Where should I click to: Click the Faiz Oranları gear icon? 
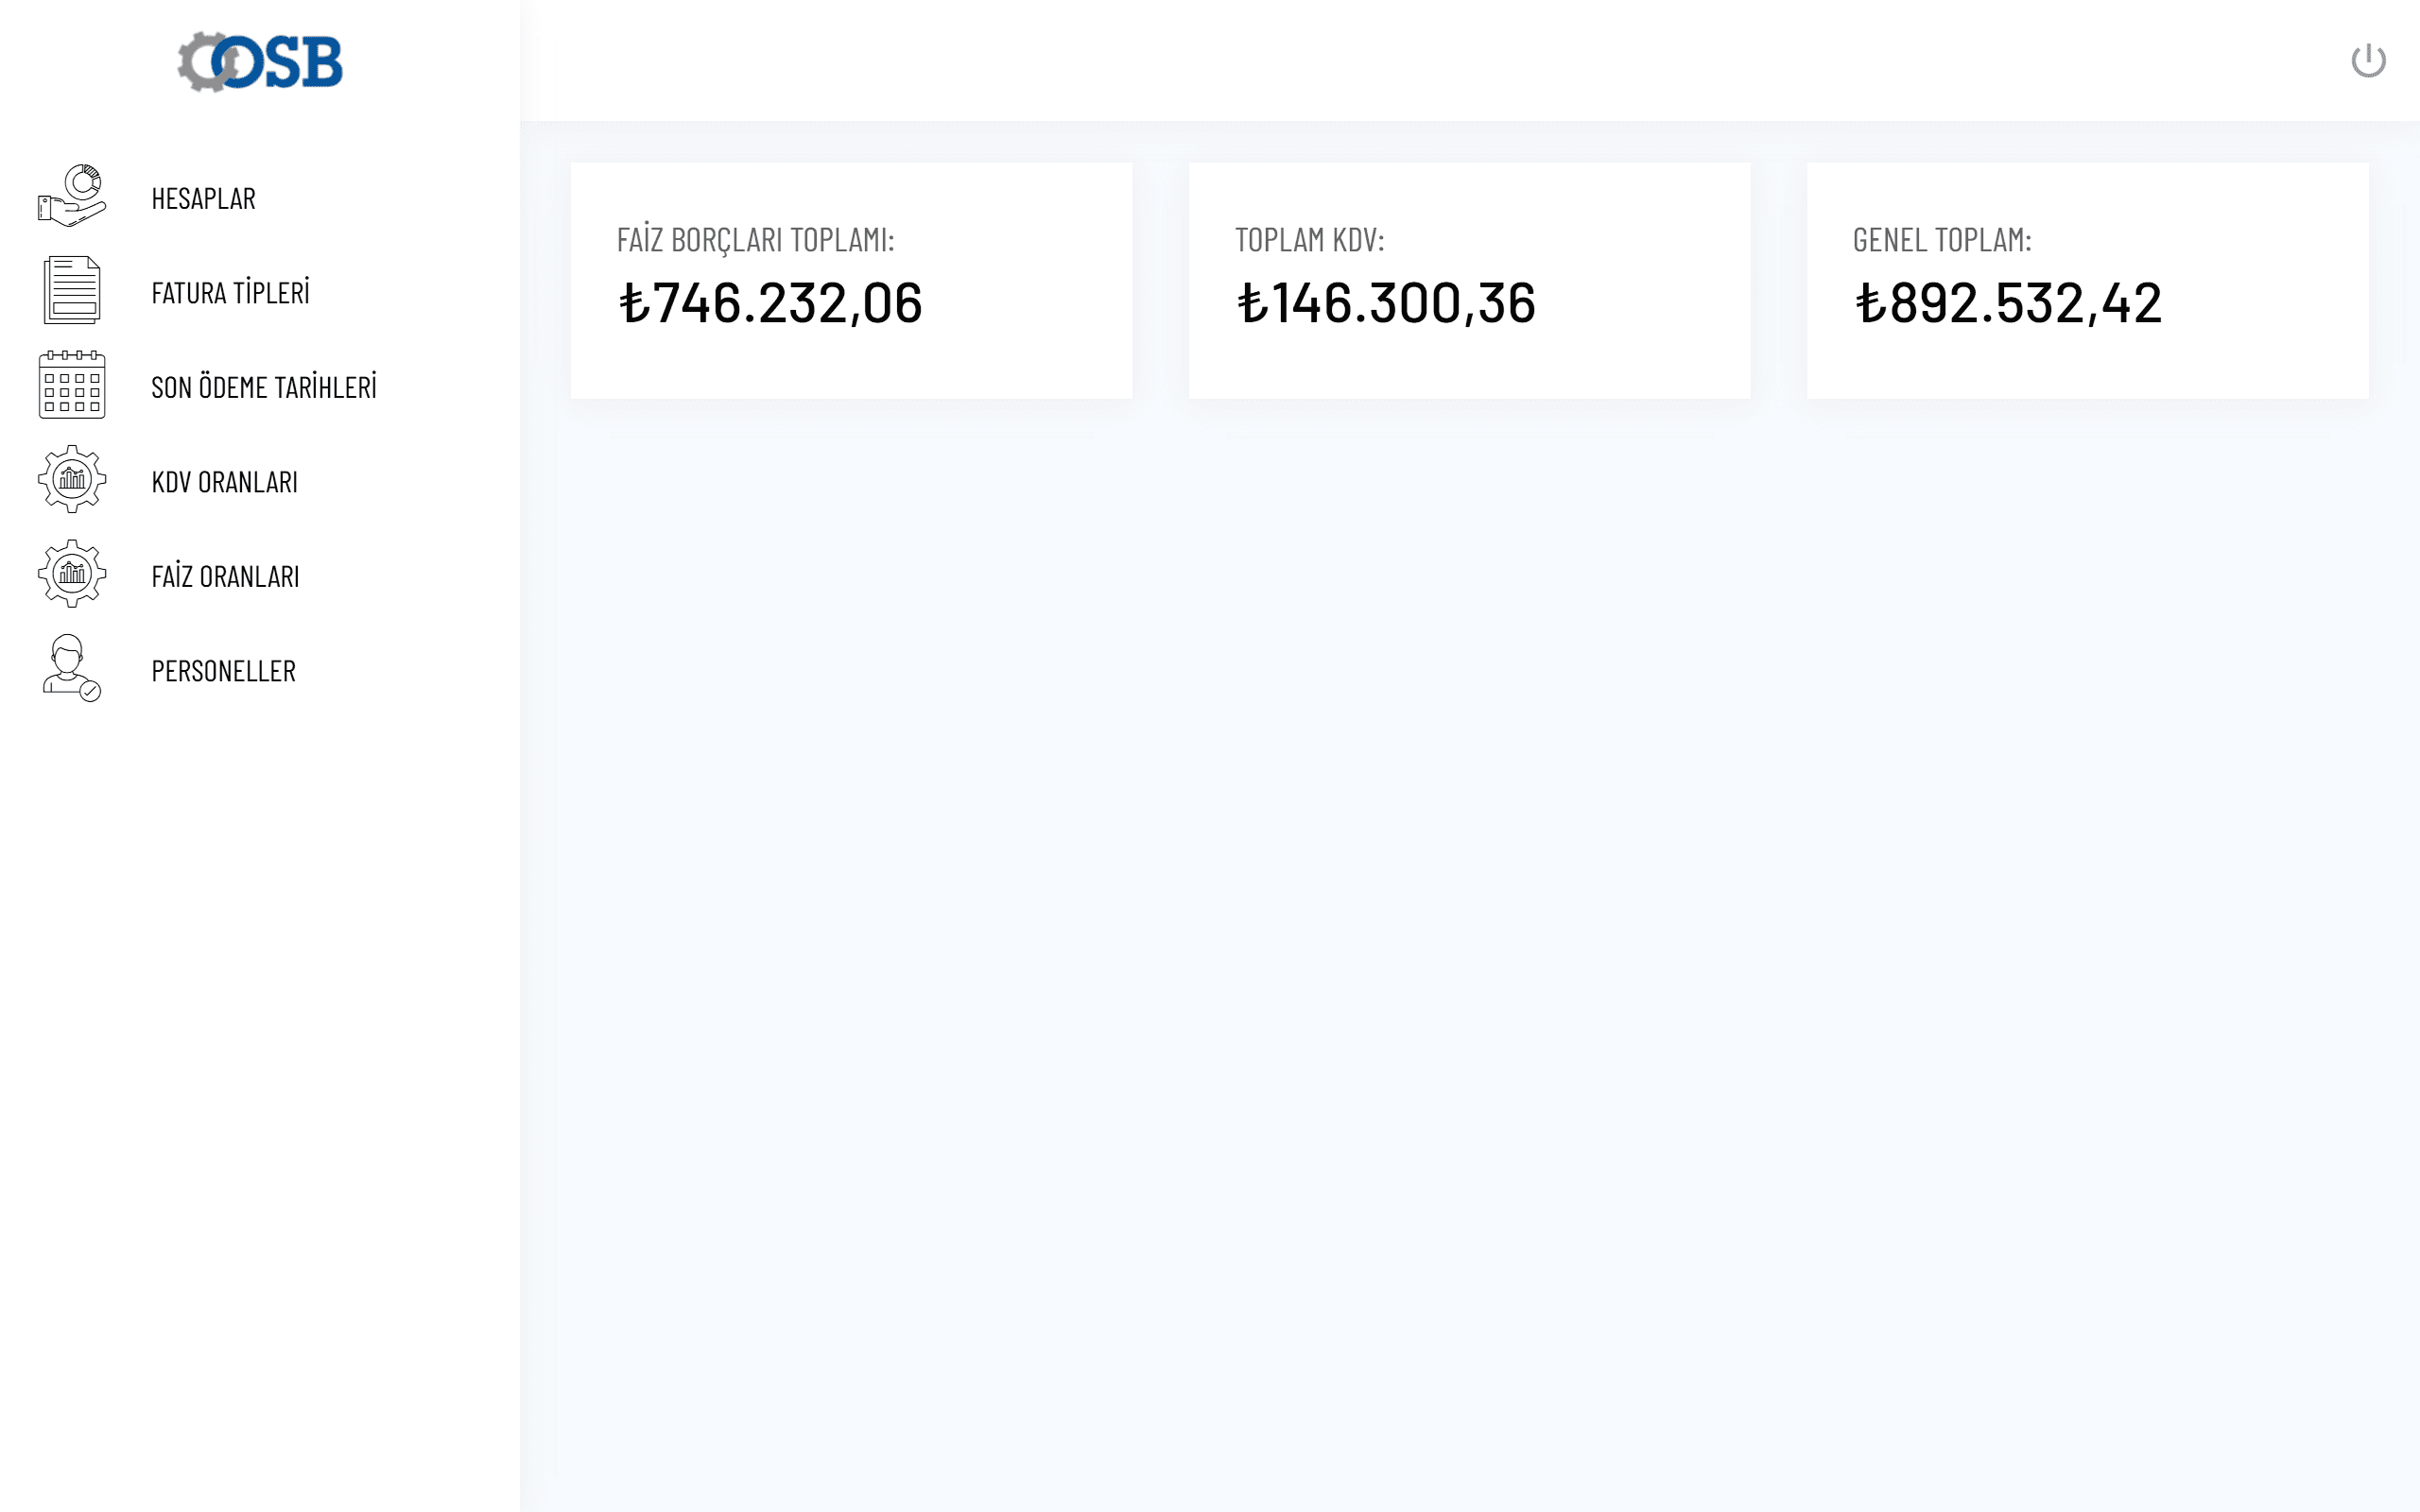pyautogui.click(x=72, y=574)
